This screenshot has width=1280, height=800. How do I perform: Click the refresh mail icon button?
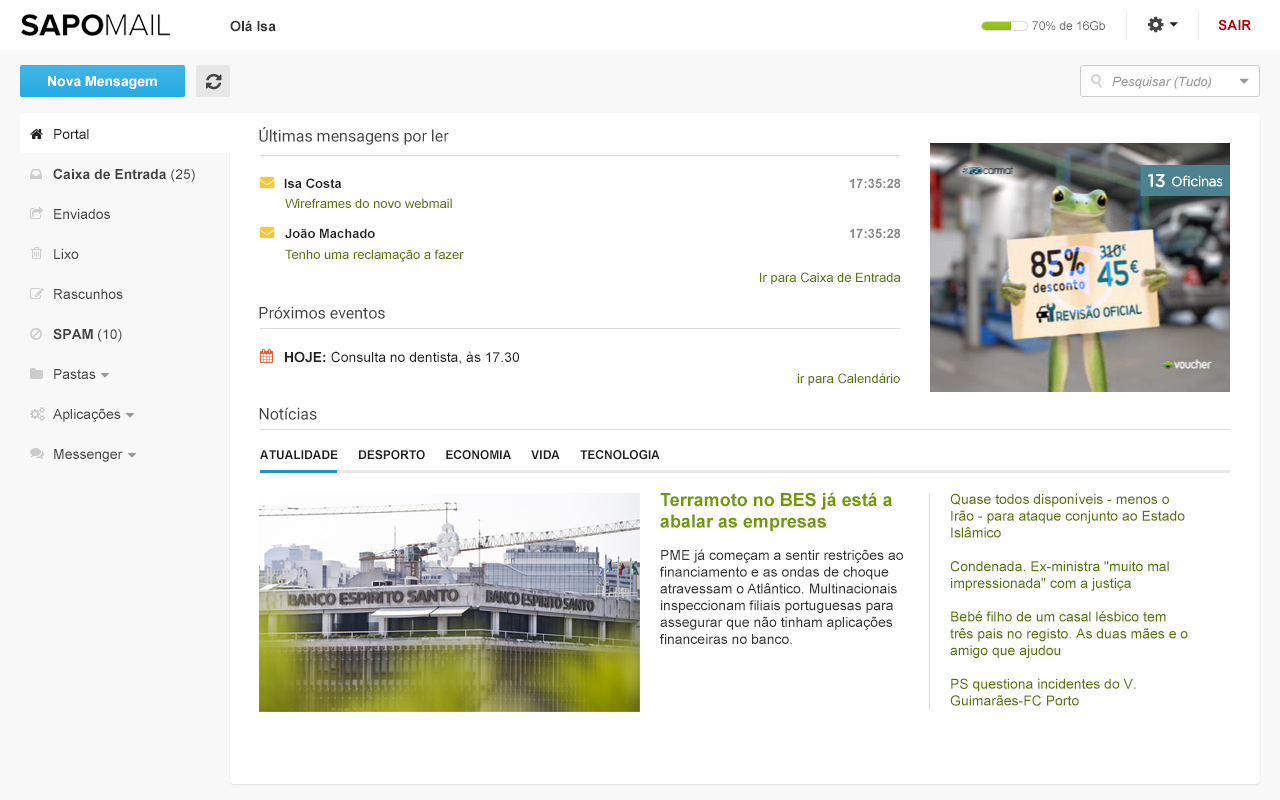213,81
